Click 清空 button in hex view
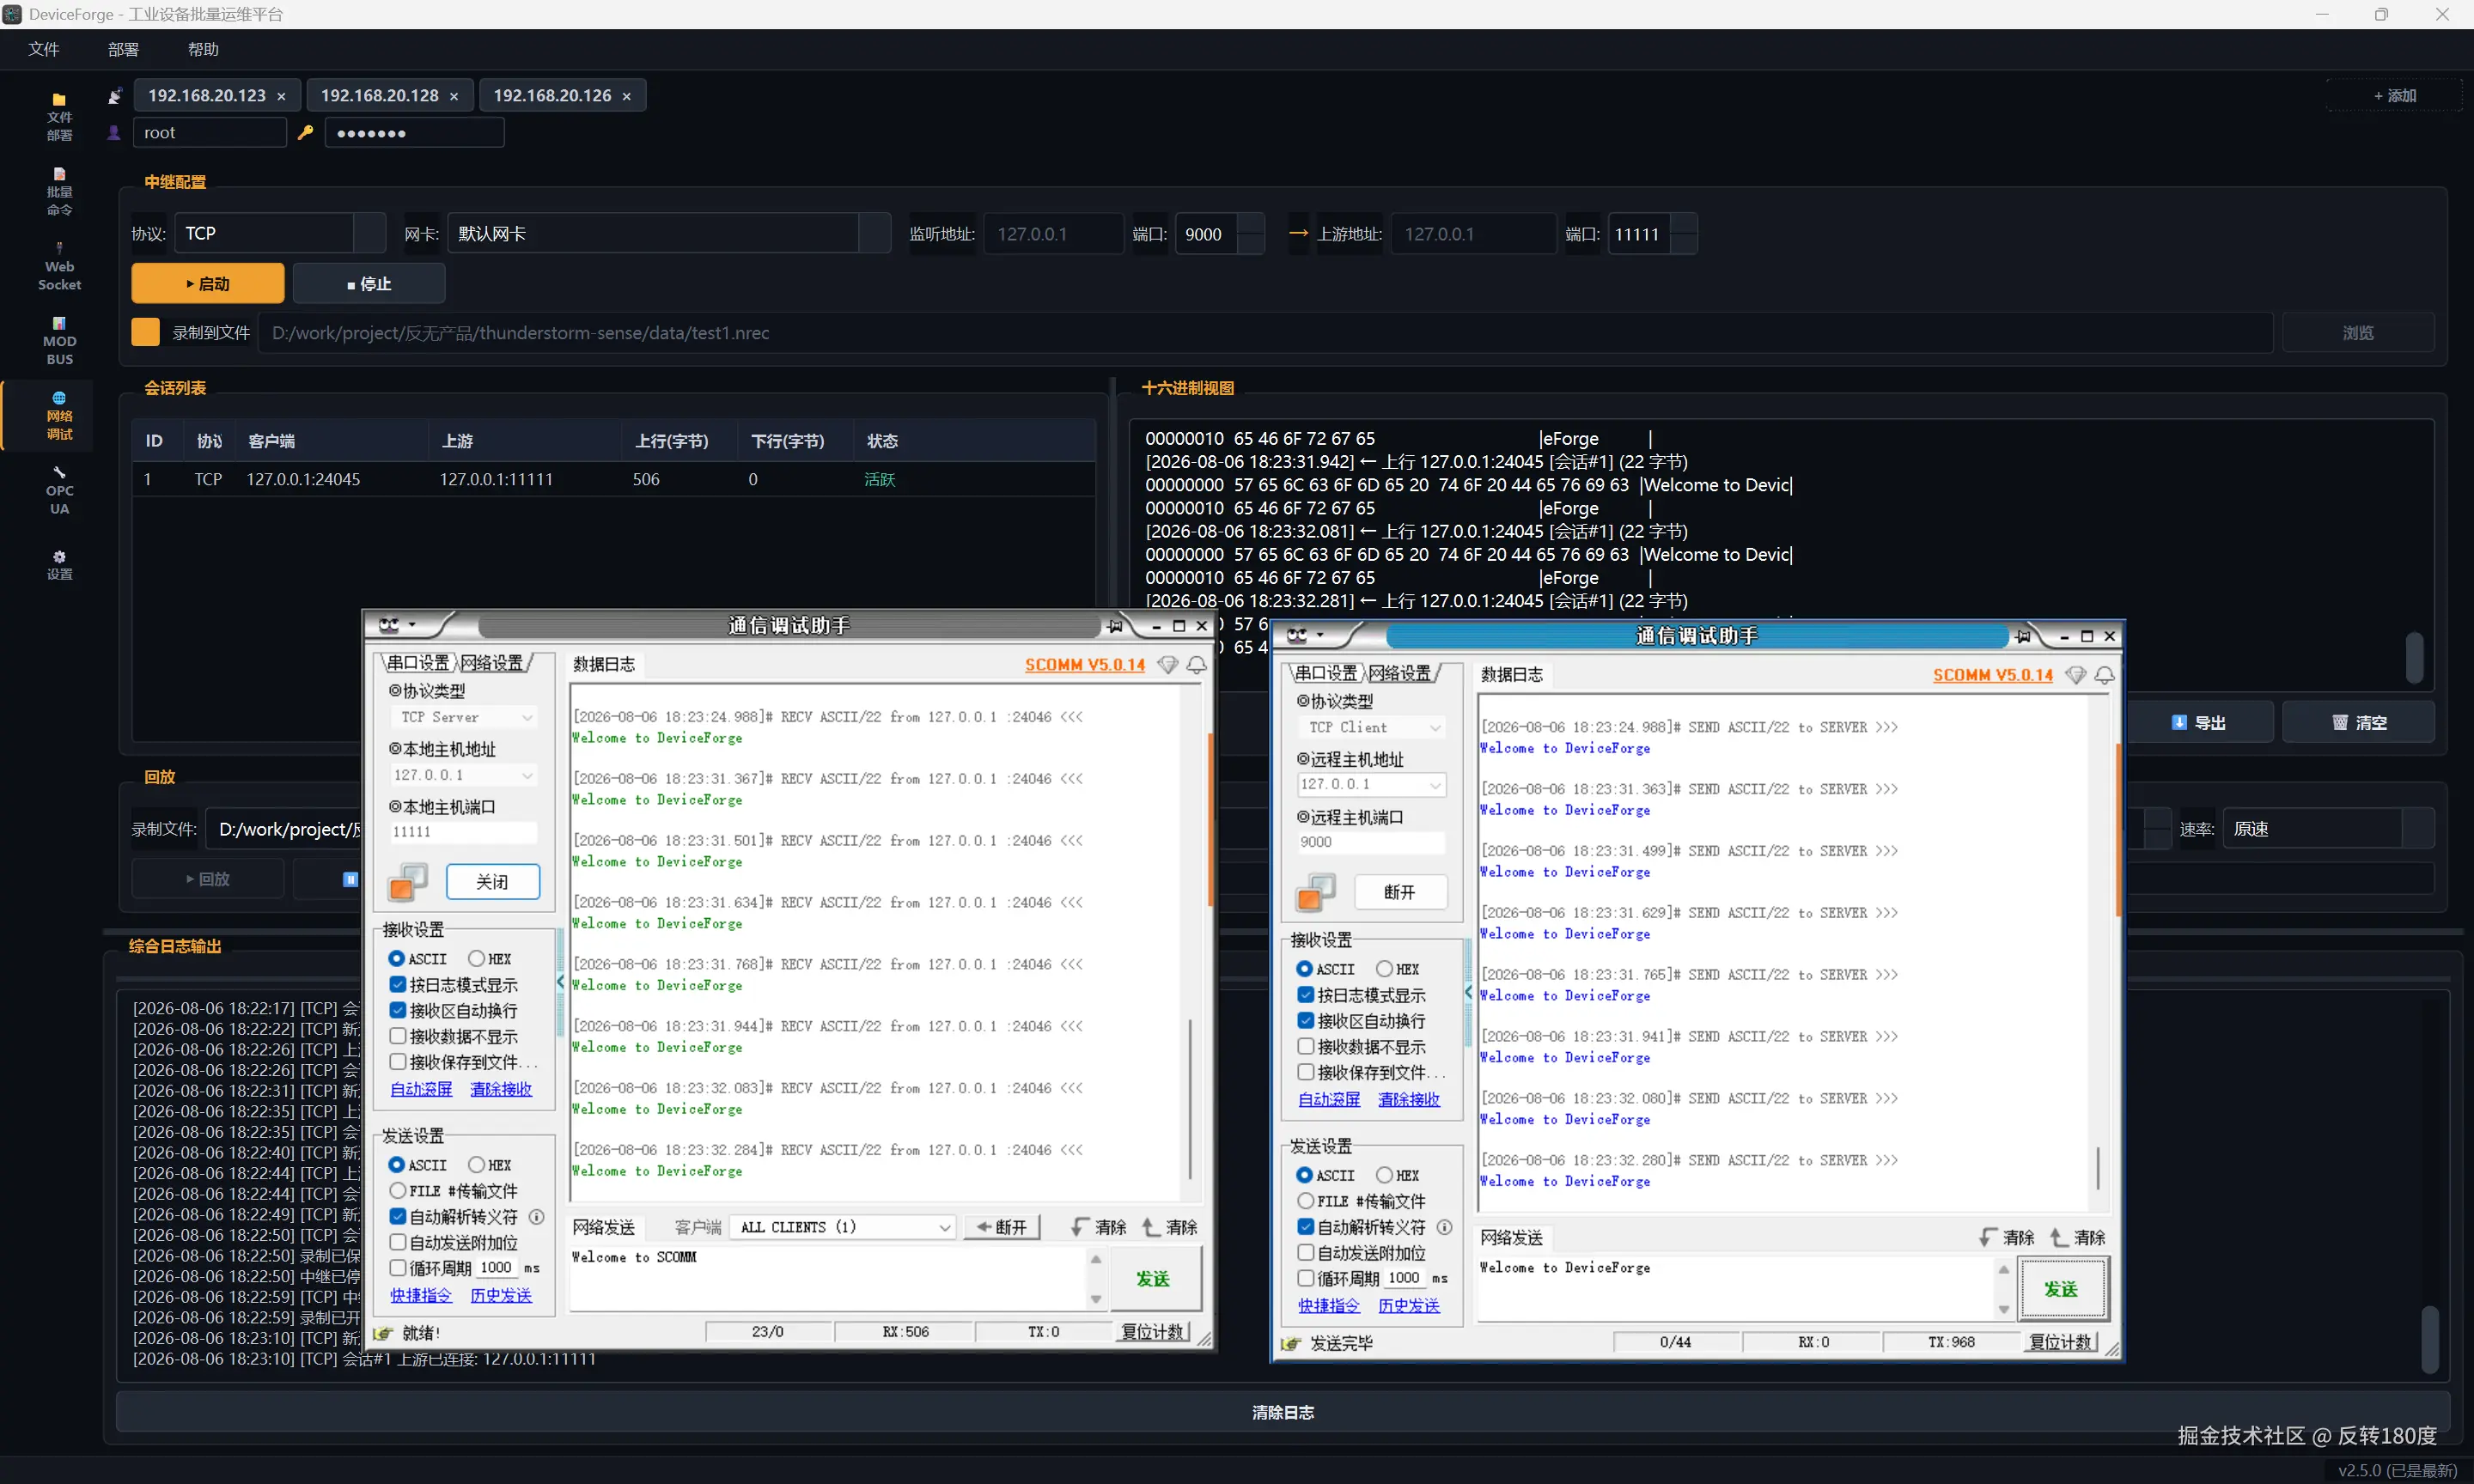Image resolution: width=2474 pixels, height=1484 pixels. coord(2359,723)
